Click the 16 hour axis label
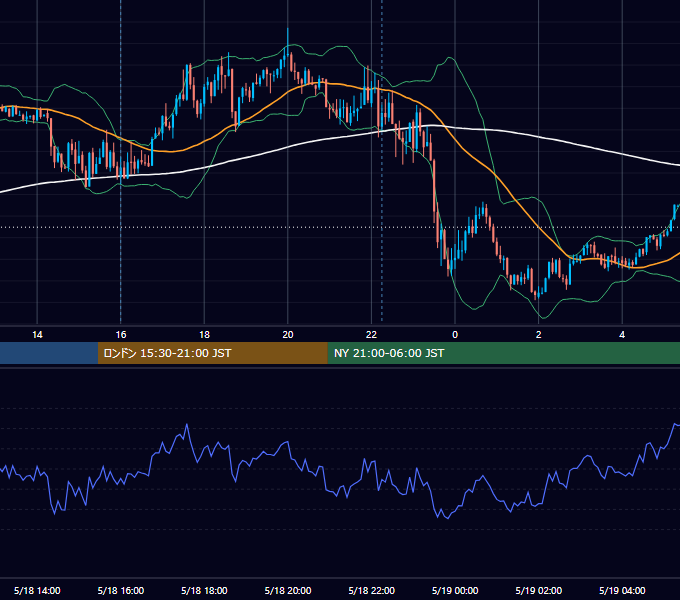This screenshot has height=600, width=680. pyautogui.click(x=121, y=335)
